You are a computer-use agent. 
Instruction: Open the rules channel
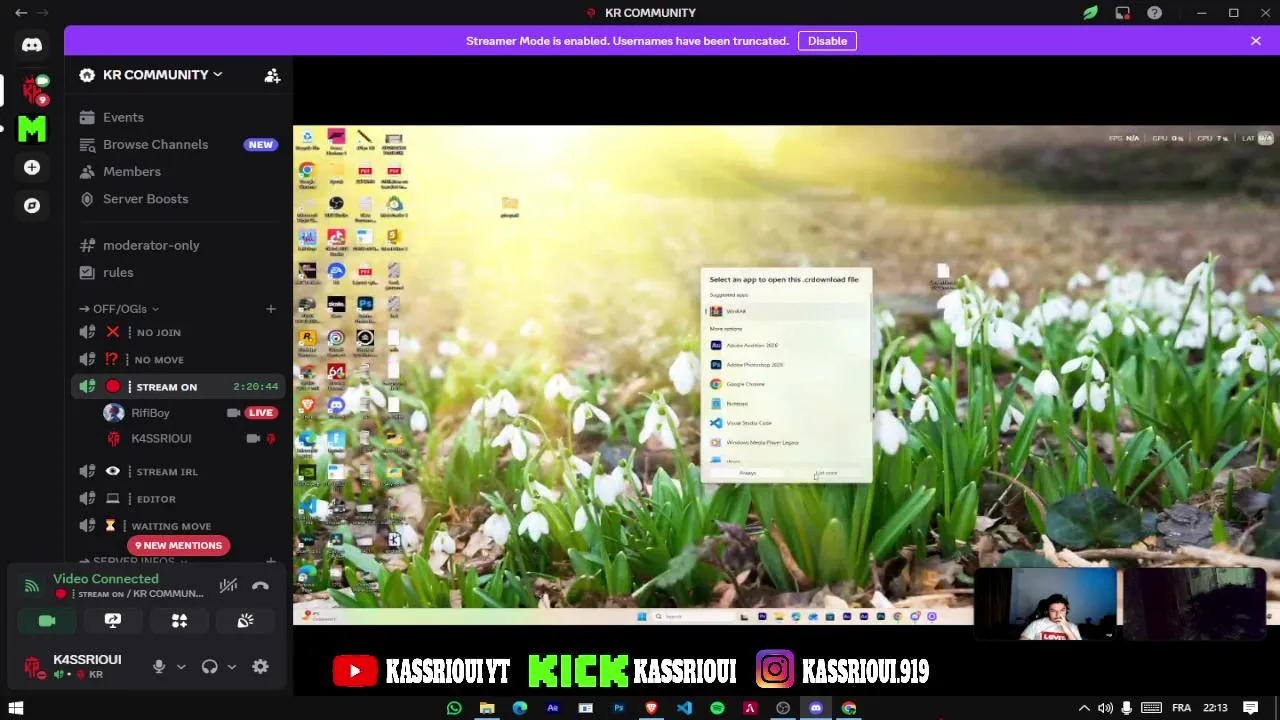(178, 272)
